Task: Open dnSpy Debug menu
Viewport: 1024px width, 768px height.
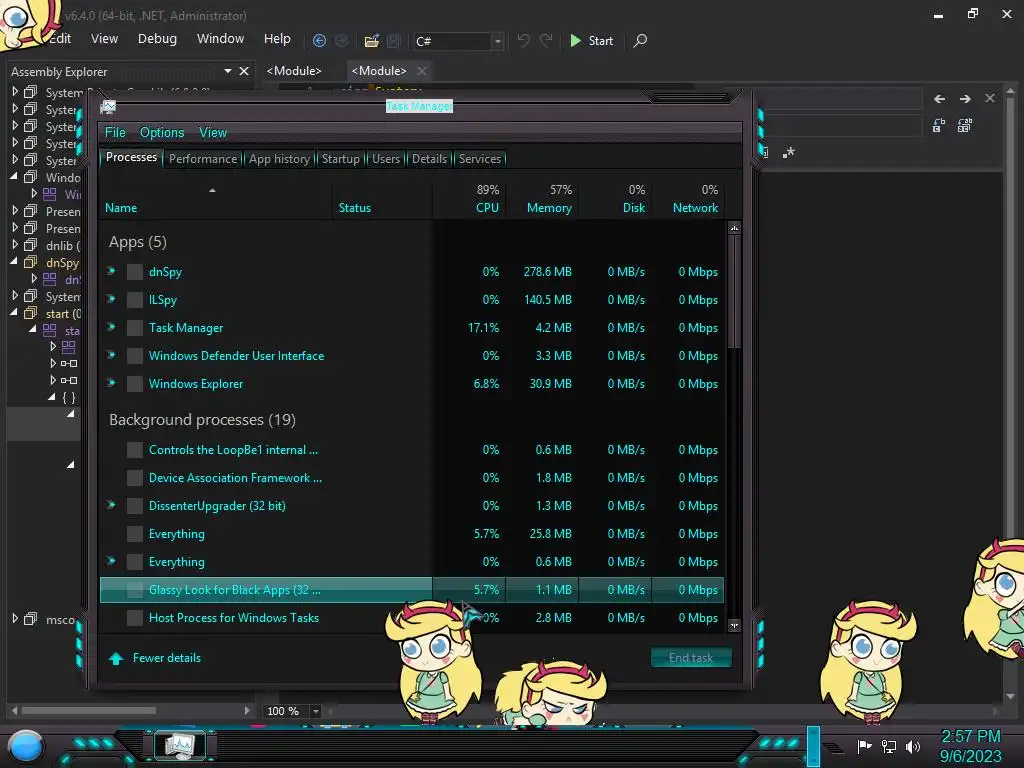Action: [x=157, y=39]
